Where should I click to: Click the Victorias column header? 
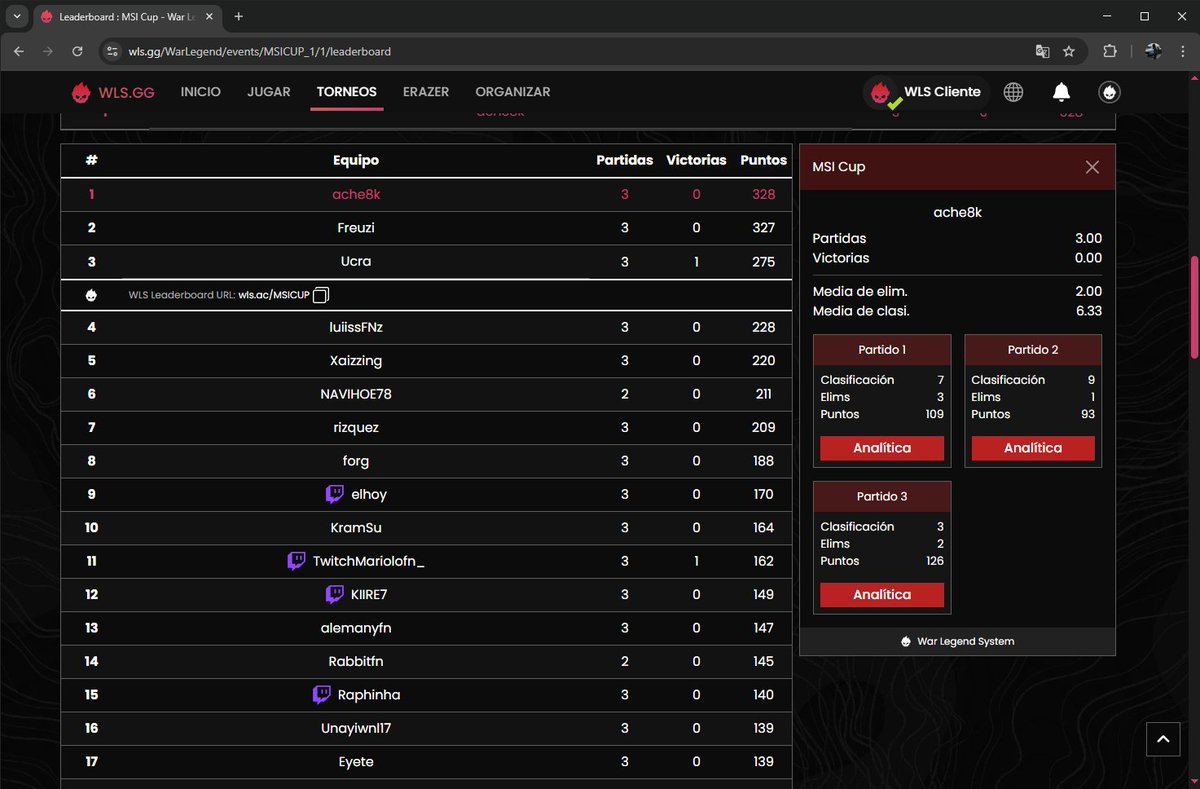point(696,160)
